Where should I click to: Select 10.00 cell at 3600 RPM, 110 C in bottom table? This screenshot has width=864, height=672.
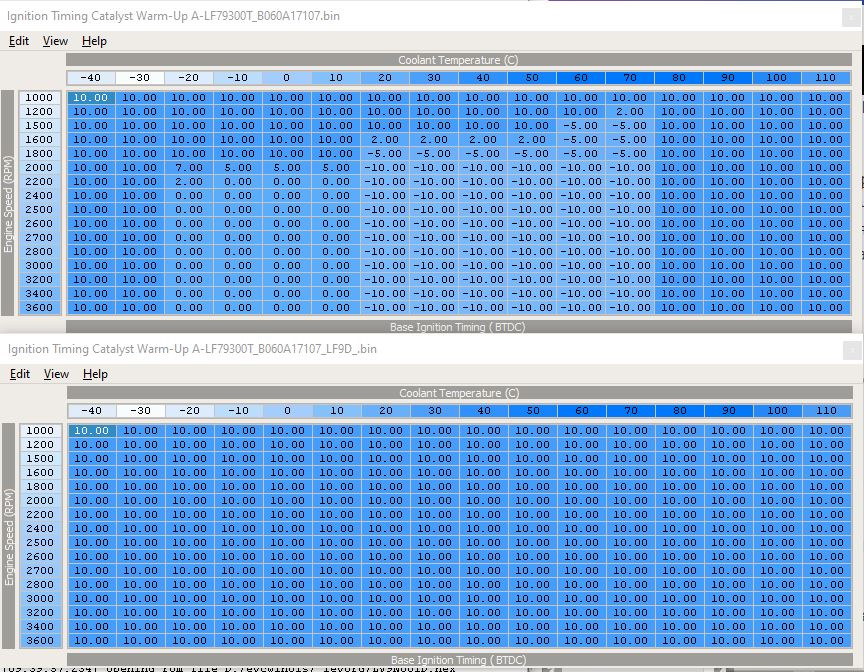click(827, 640)
